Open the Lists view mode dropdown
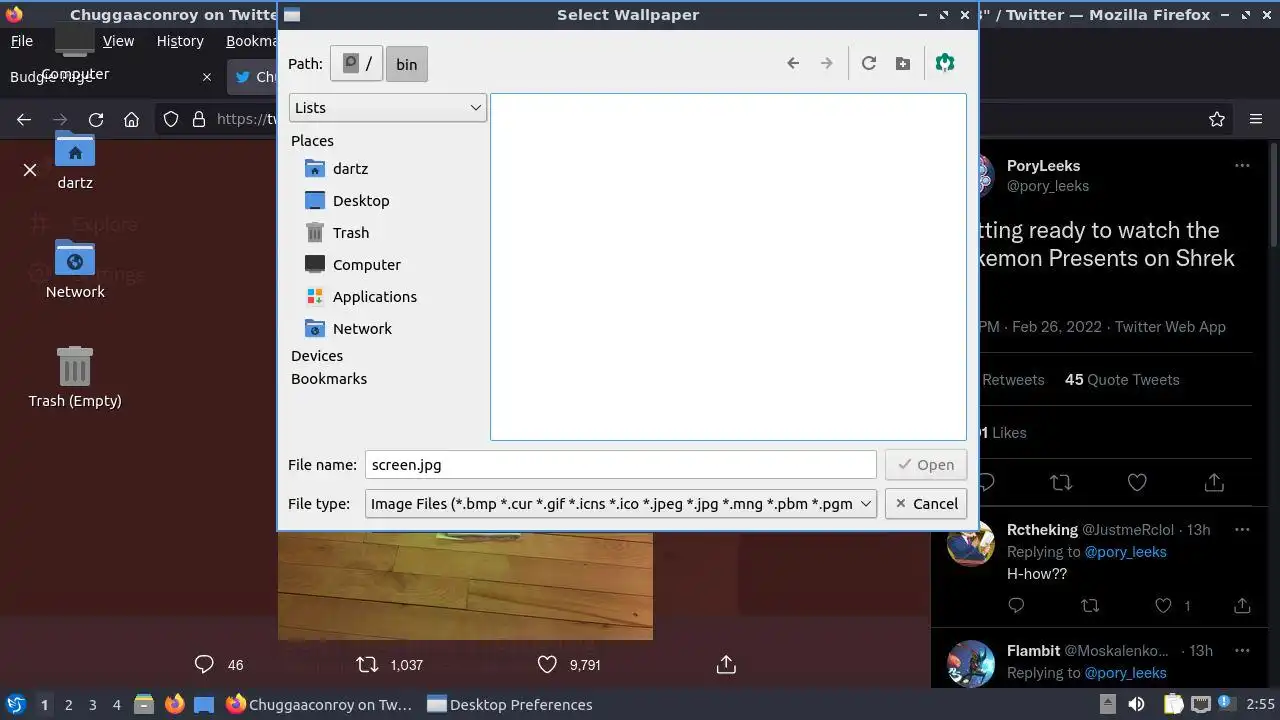Viewport: 1280px width, 720px height. click(388, 108)
